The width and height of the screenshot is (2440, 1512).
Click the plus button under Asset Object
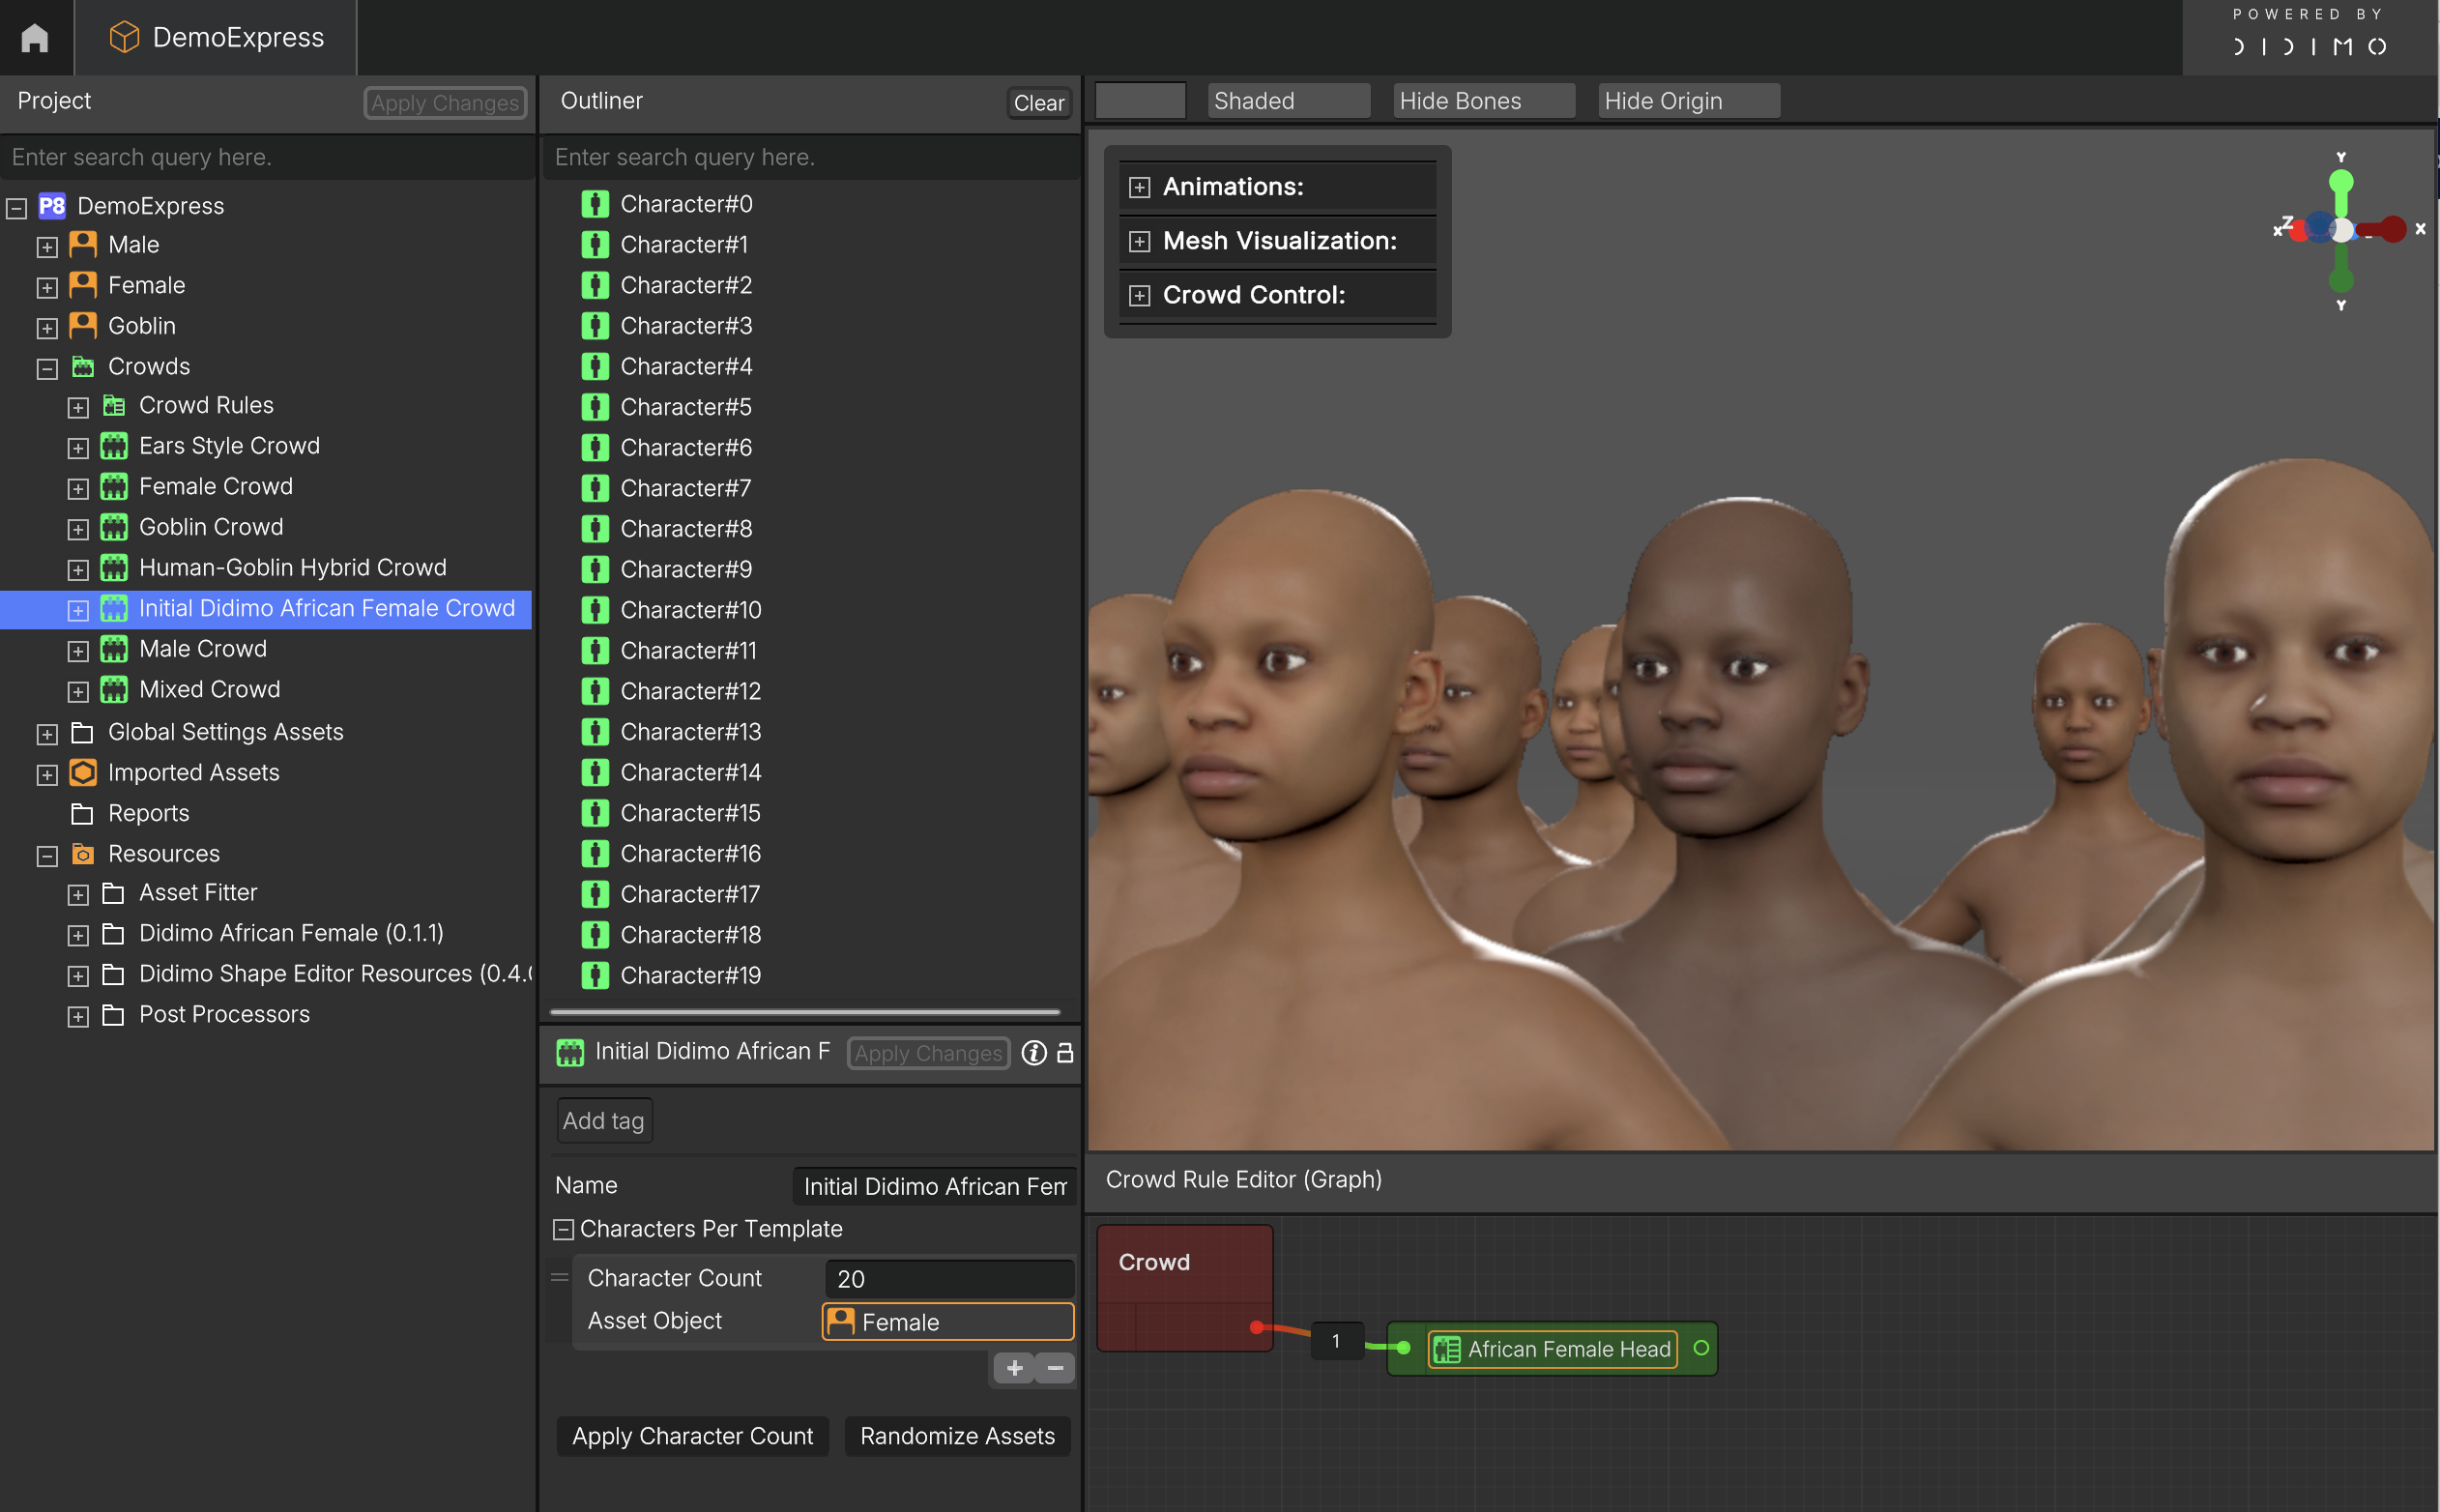(x=1014, y=1368)
